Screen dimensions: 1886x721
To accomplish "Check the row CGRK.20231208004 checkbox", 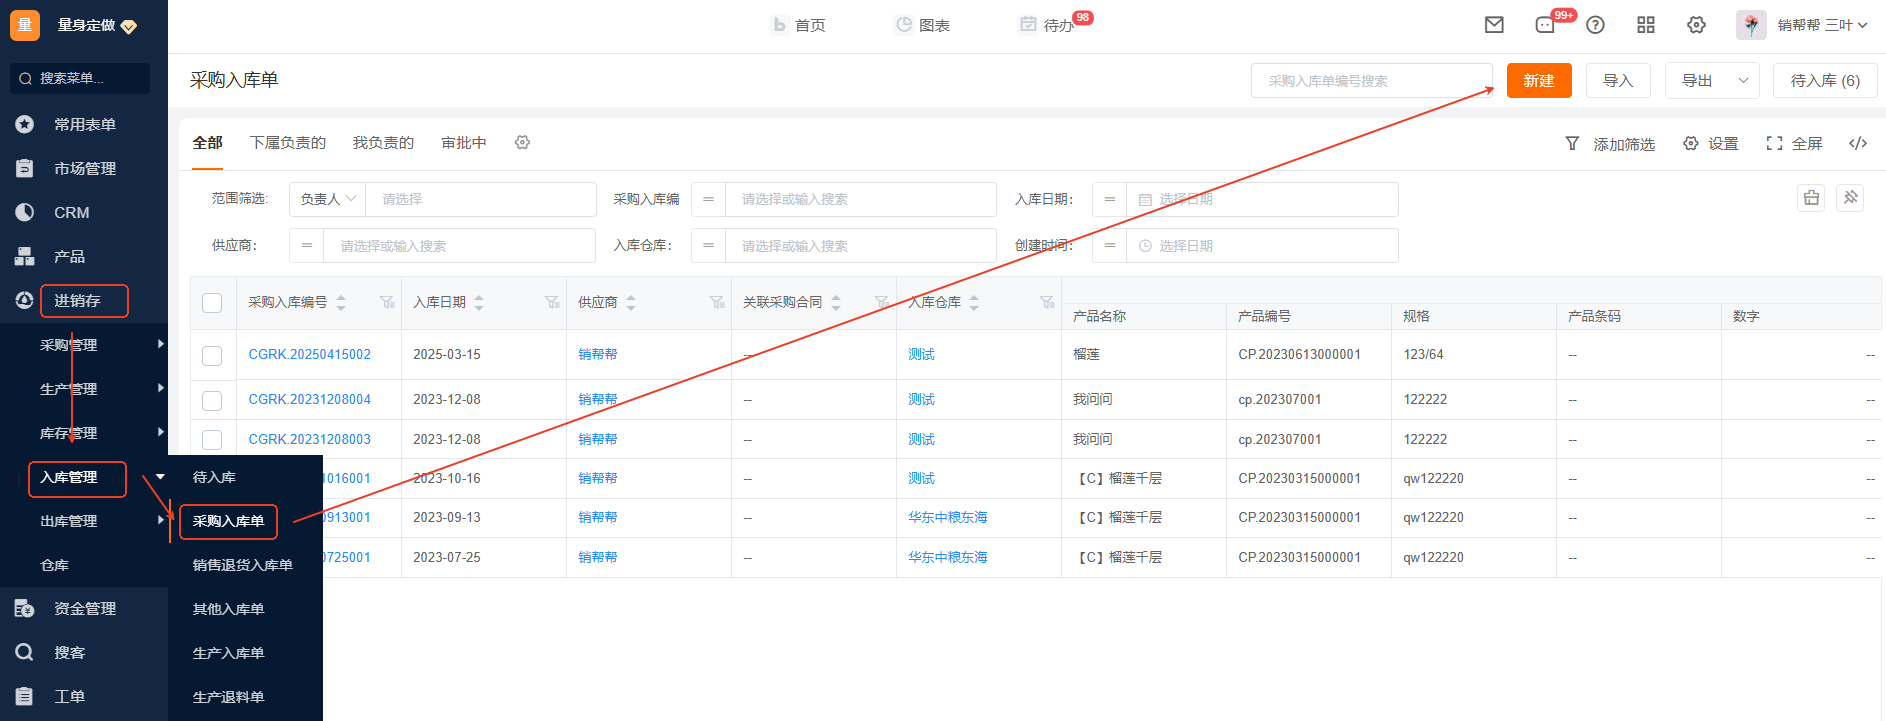I will [x=212, y=400].
